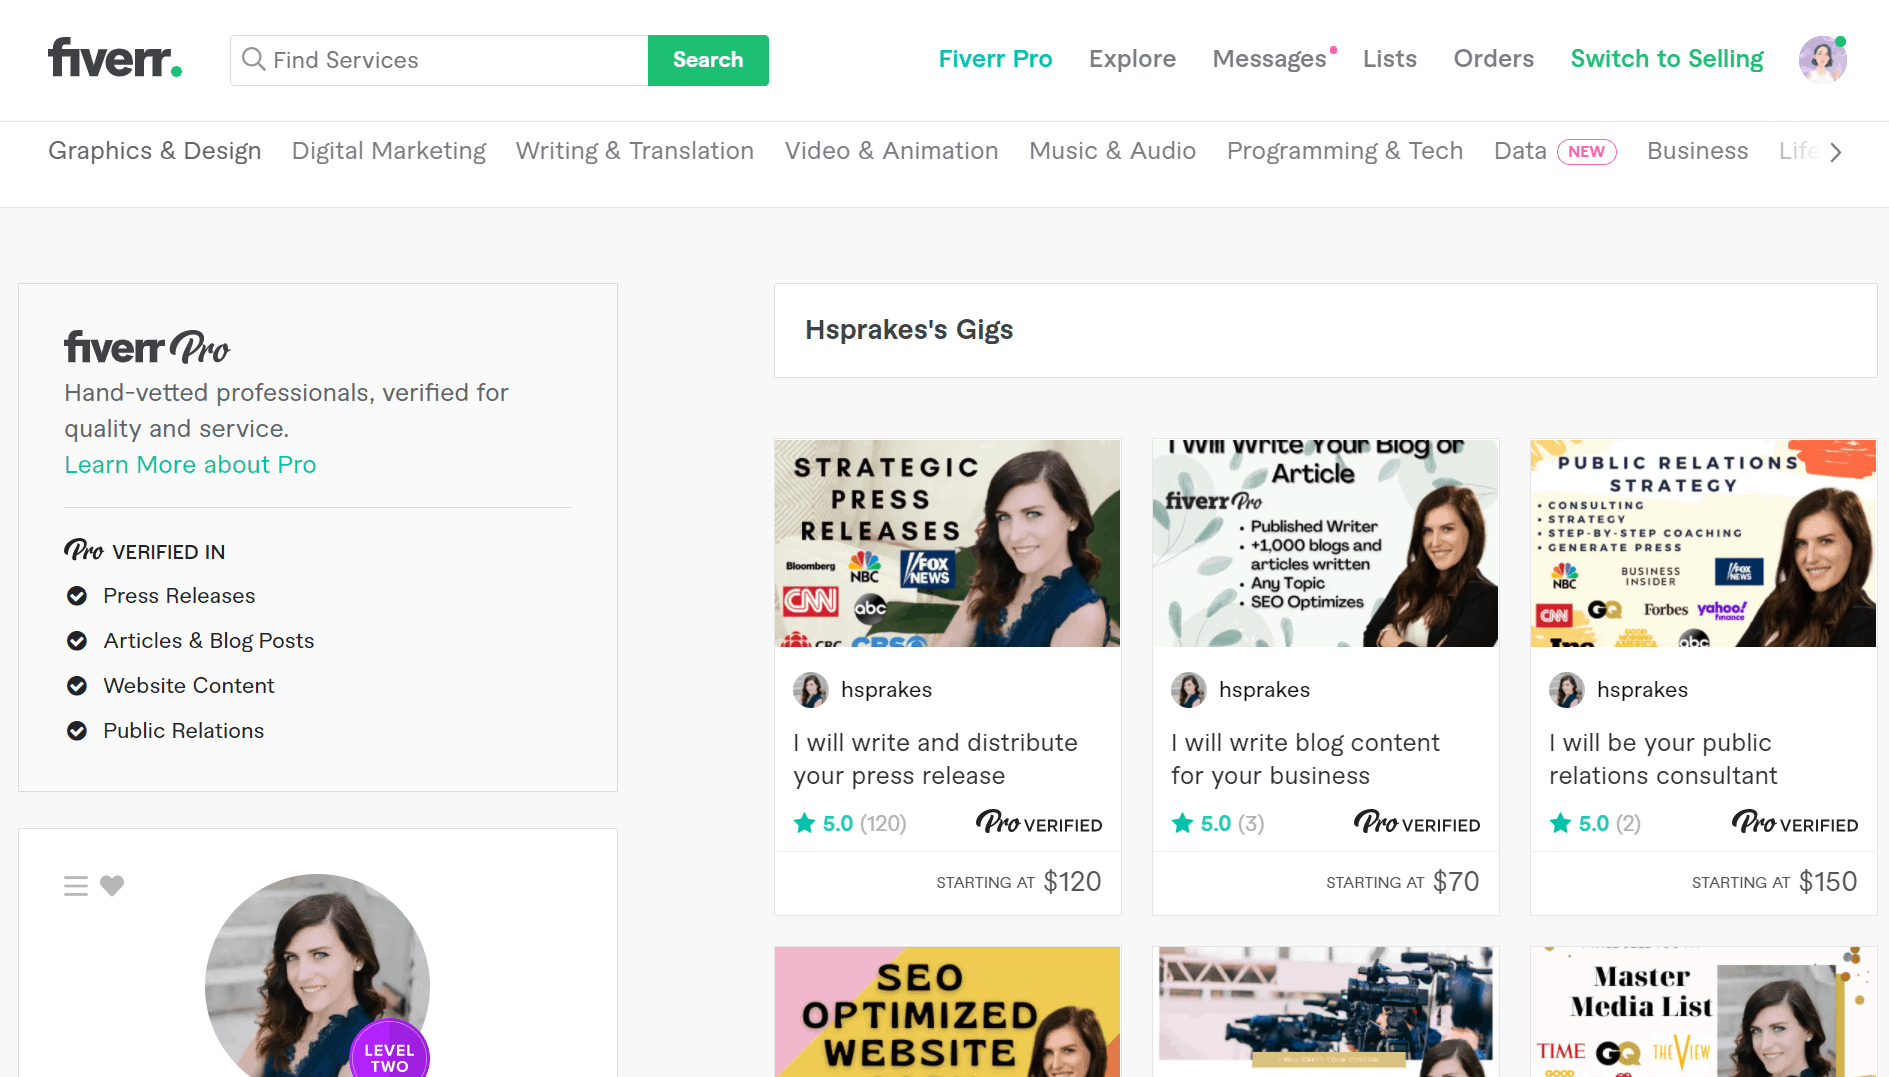Open Messages
This screenshot has height=1077, width=1889.
point(1269,59)
